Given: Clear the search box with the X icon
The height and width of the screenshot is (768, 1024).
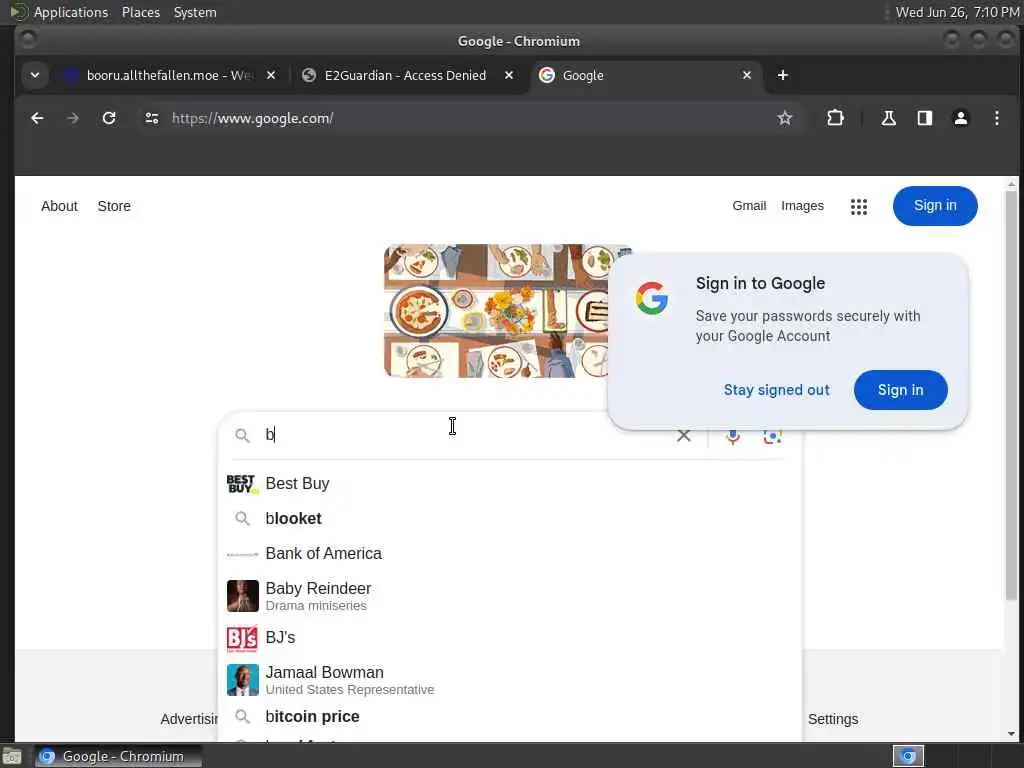Looking at the screenshot, I should coord(684,436).
